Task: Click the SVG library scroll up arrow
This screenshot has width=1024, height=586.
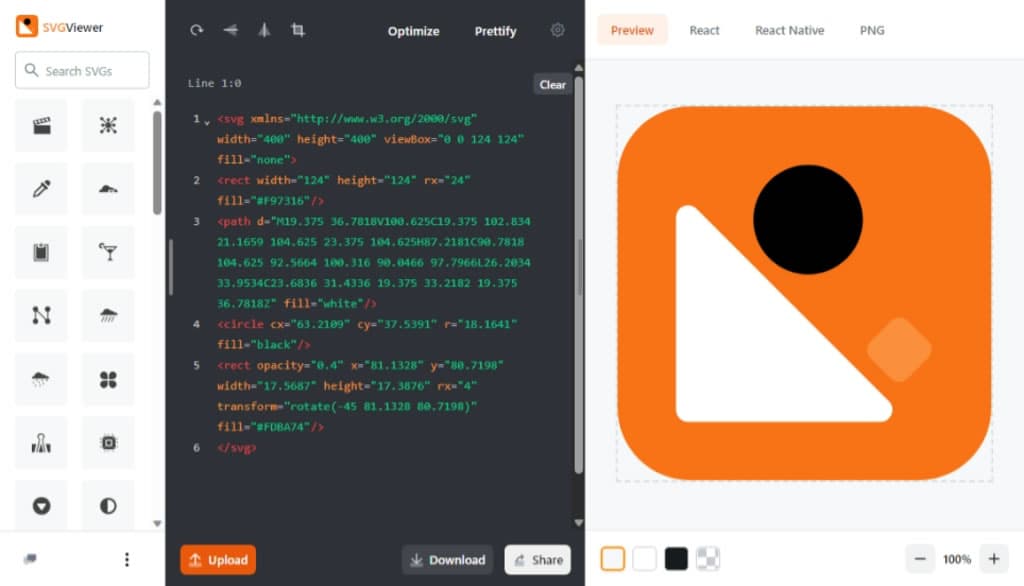Action: 157,103
